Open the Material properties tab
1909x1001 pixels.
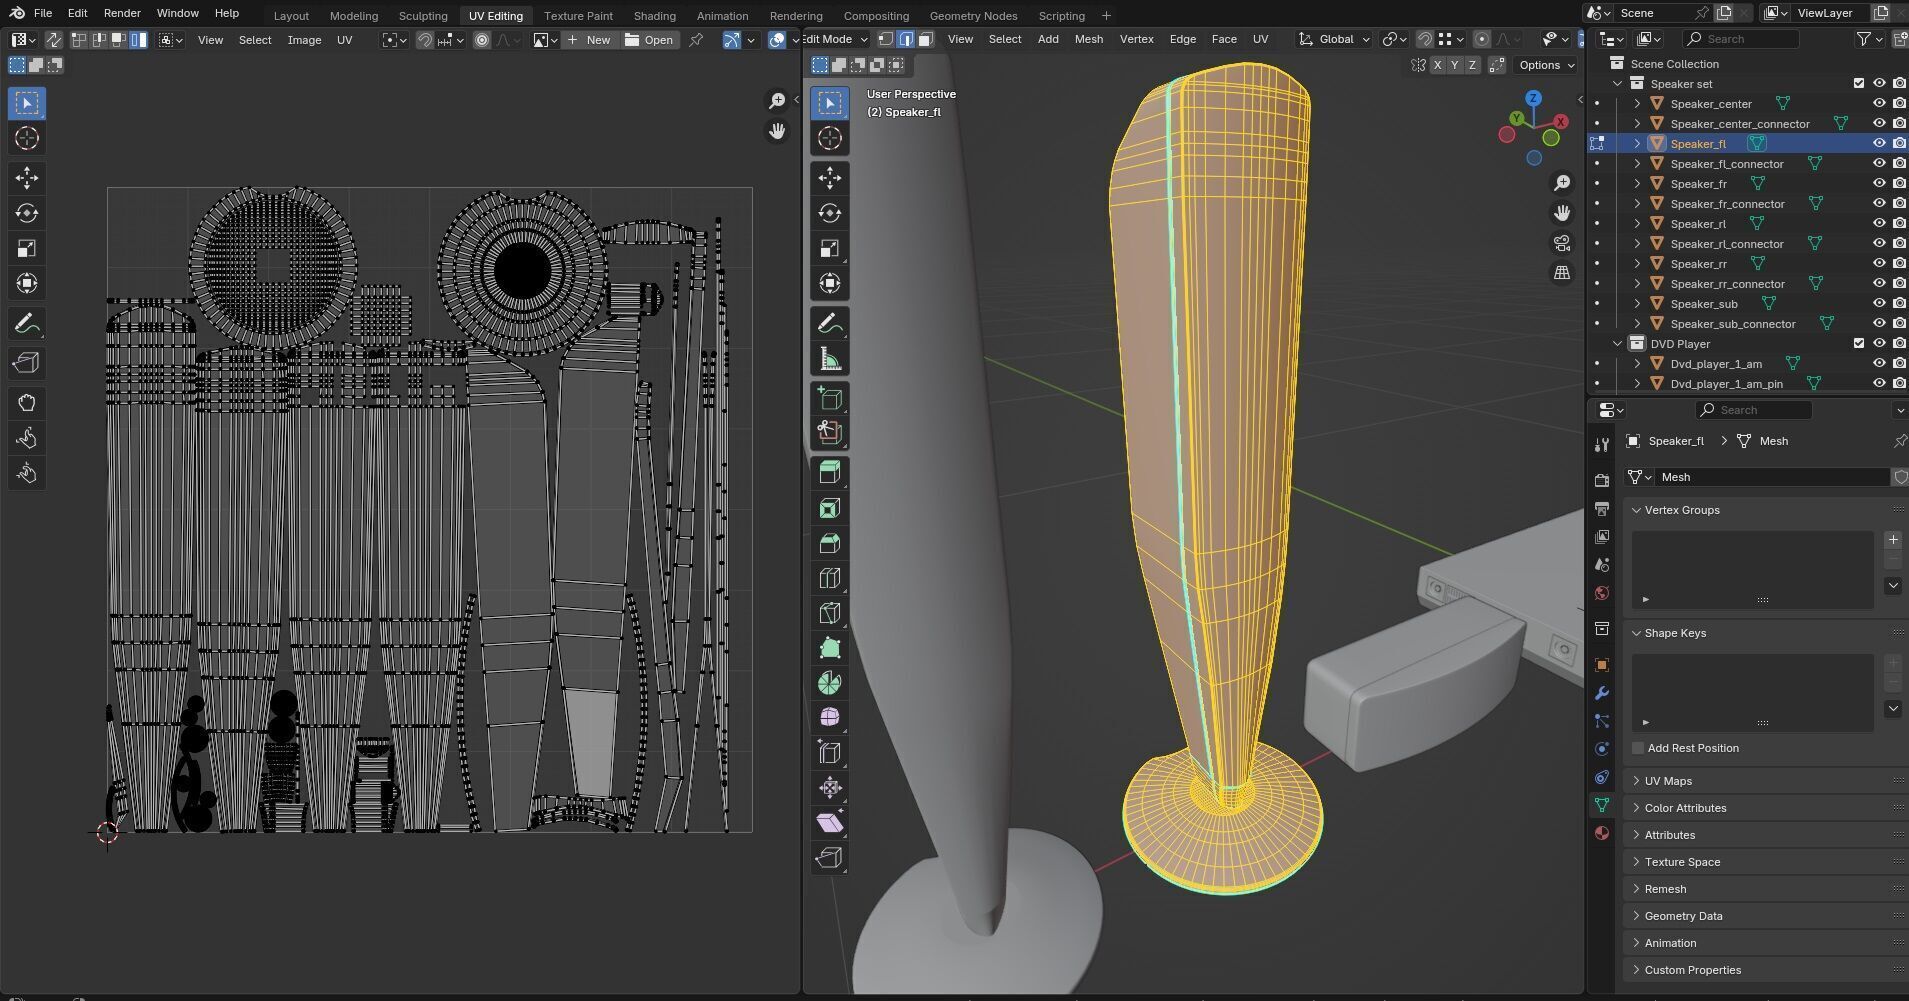1602,833
